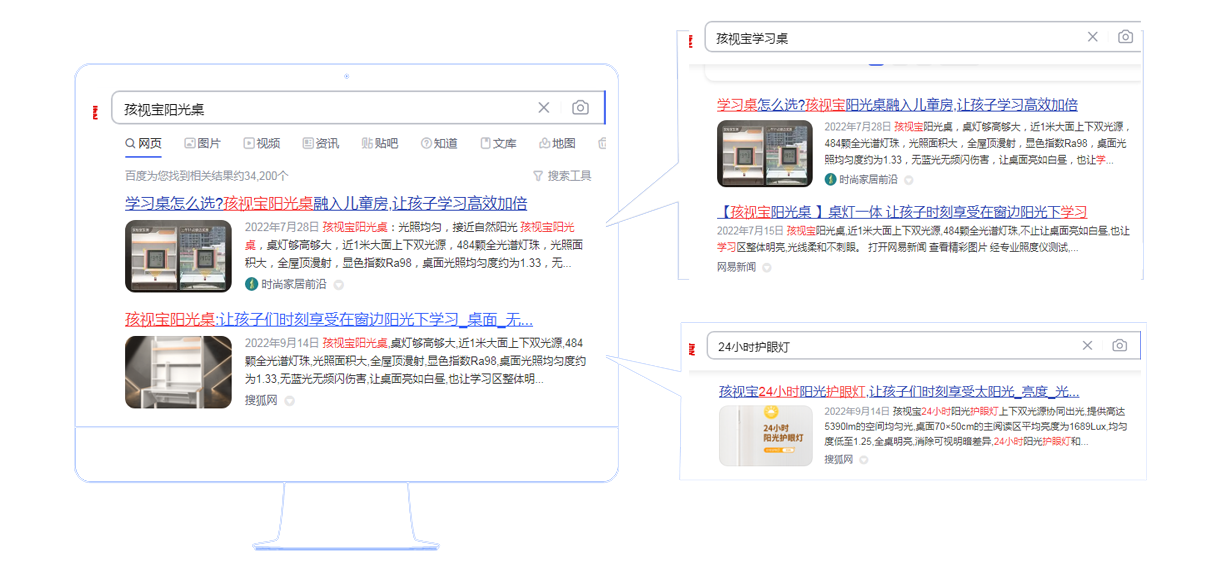Open 学习桌怎么选 result in the 孩视宝学习桌 panel
Image resolution: width=1211 pixels, height=573 pixels.
(897, 105)
